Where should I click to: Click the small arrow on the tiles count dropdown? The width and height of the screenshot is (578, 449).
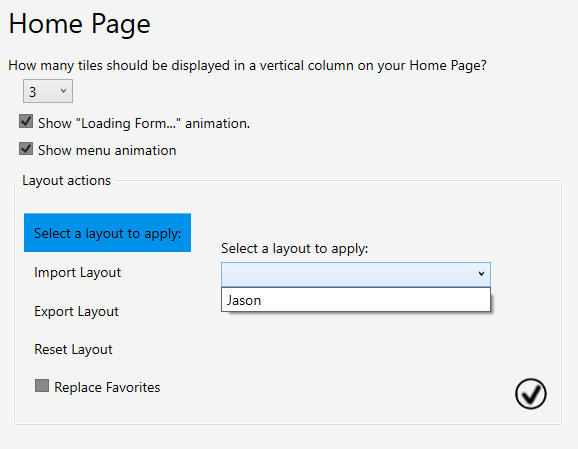tap(63, 91)
